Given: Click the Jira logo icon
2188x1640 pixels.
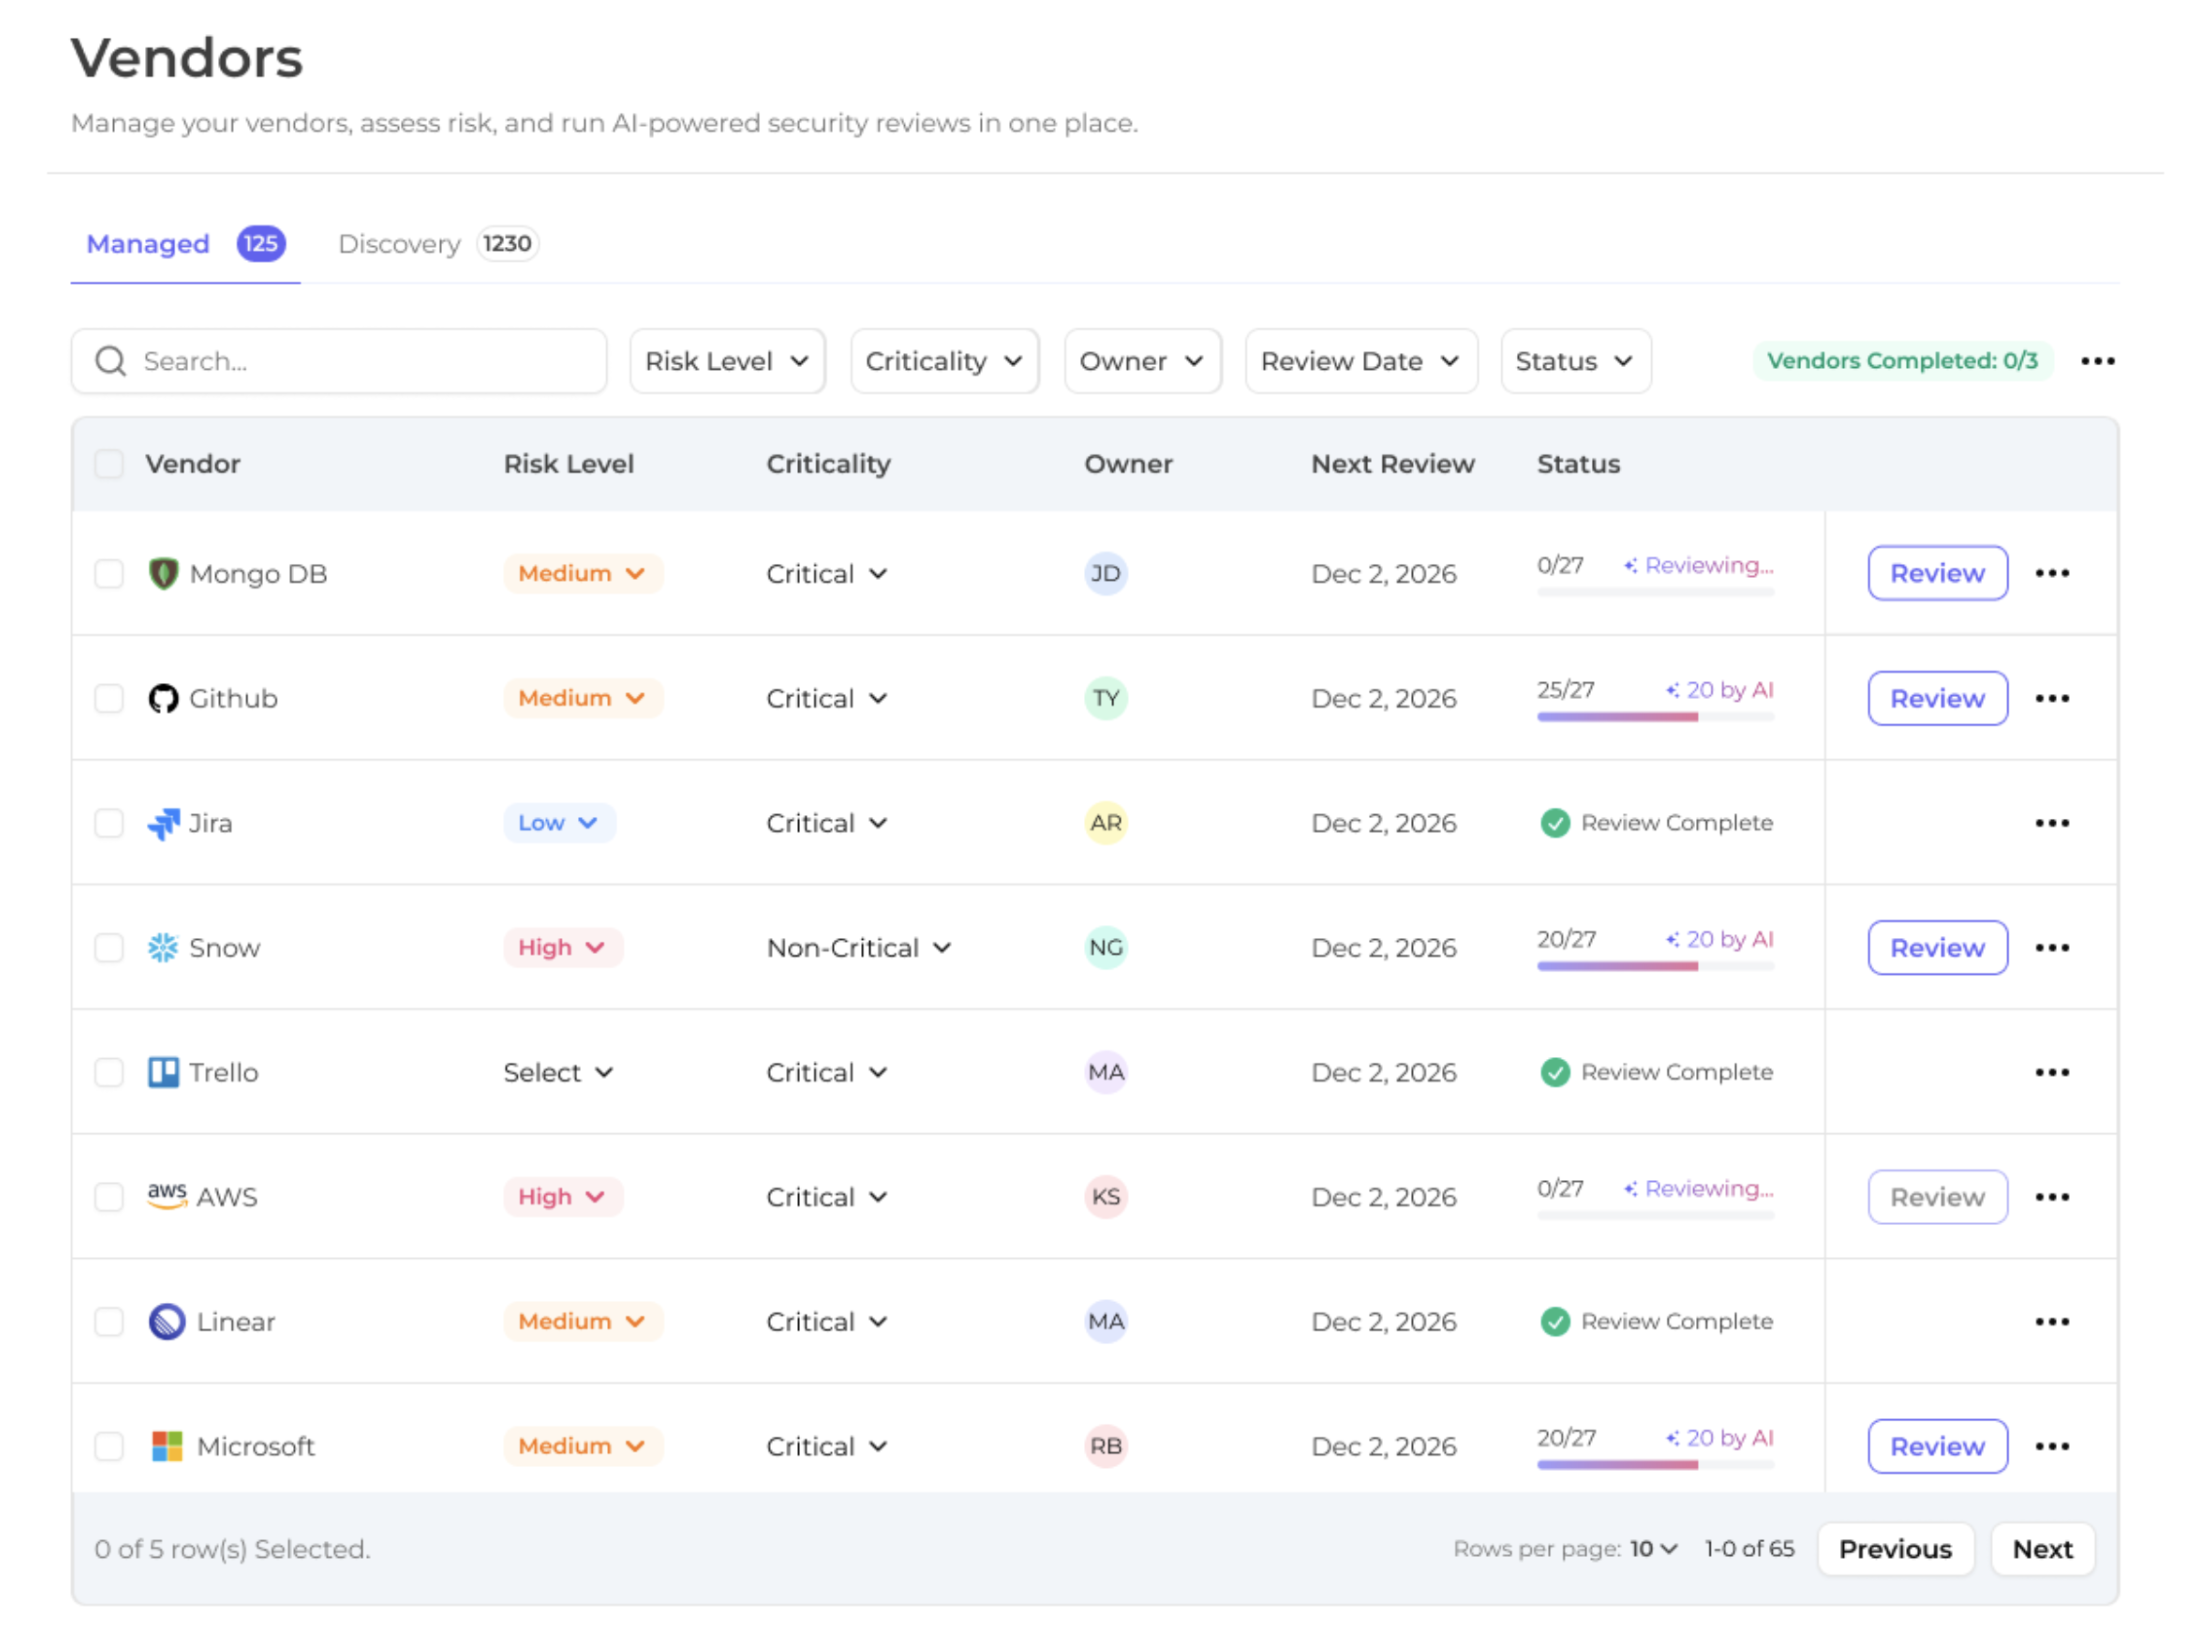Looking at the screenshot, I should pyautogui.click(x=163, y=823).
